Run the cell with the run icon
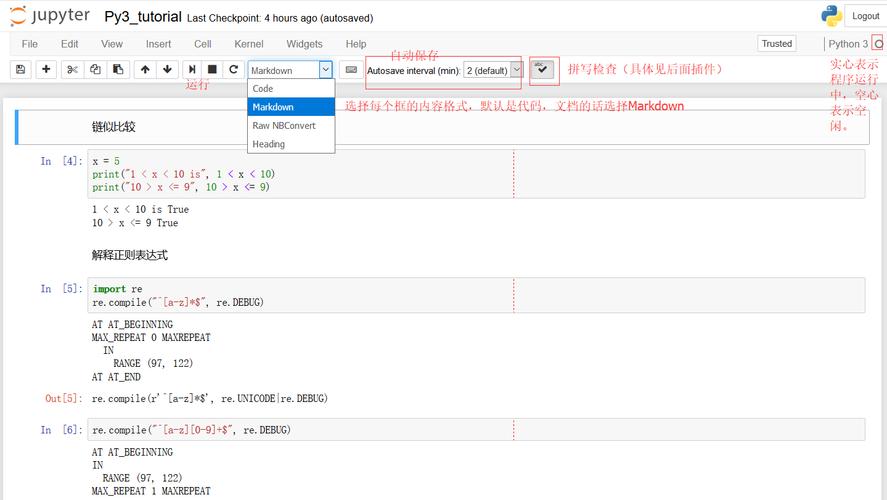The image size is (887, 500). click(192, 70)
